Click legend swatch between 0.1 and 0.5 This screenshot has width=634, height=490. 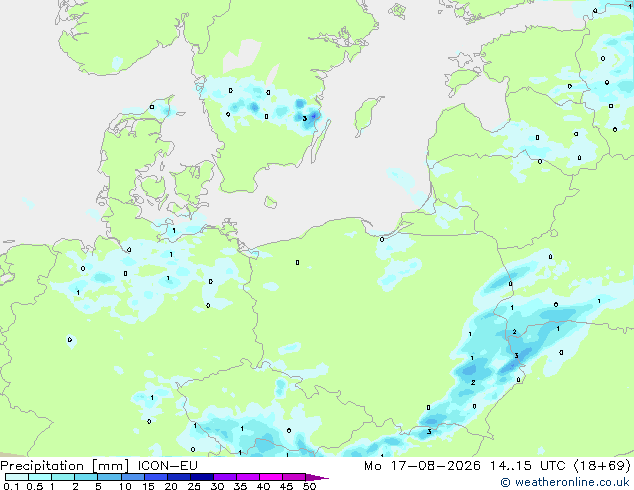[x=17, y=477]
